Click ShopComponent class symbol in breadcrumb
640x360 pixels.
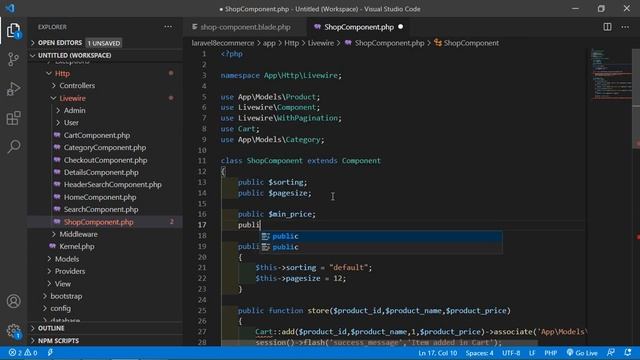click(471, 43)
